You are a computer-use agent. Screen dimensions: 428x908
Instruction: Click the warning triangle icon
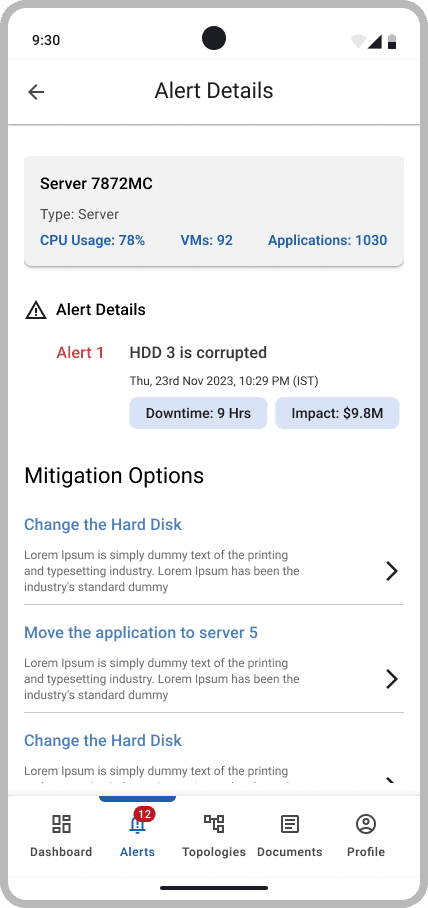tap(36, 310)
